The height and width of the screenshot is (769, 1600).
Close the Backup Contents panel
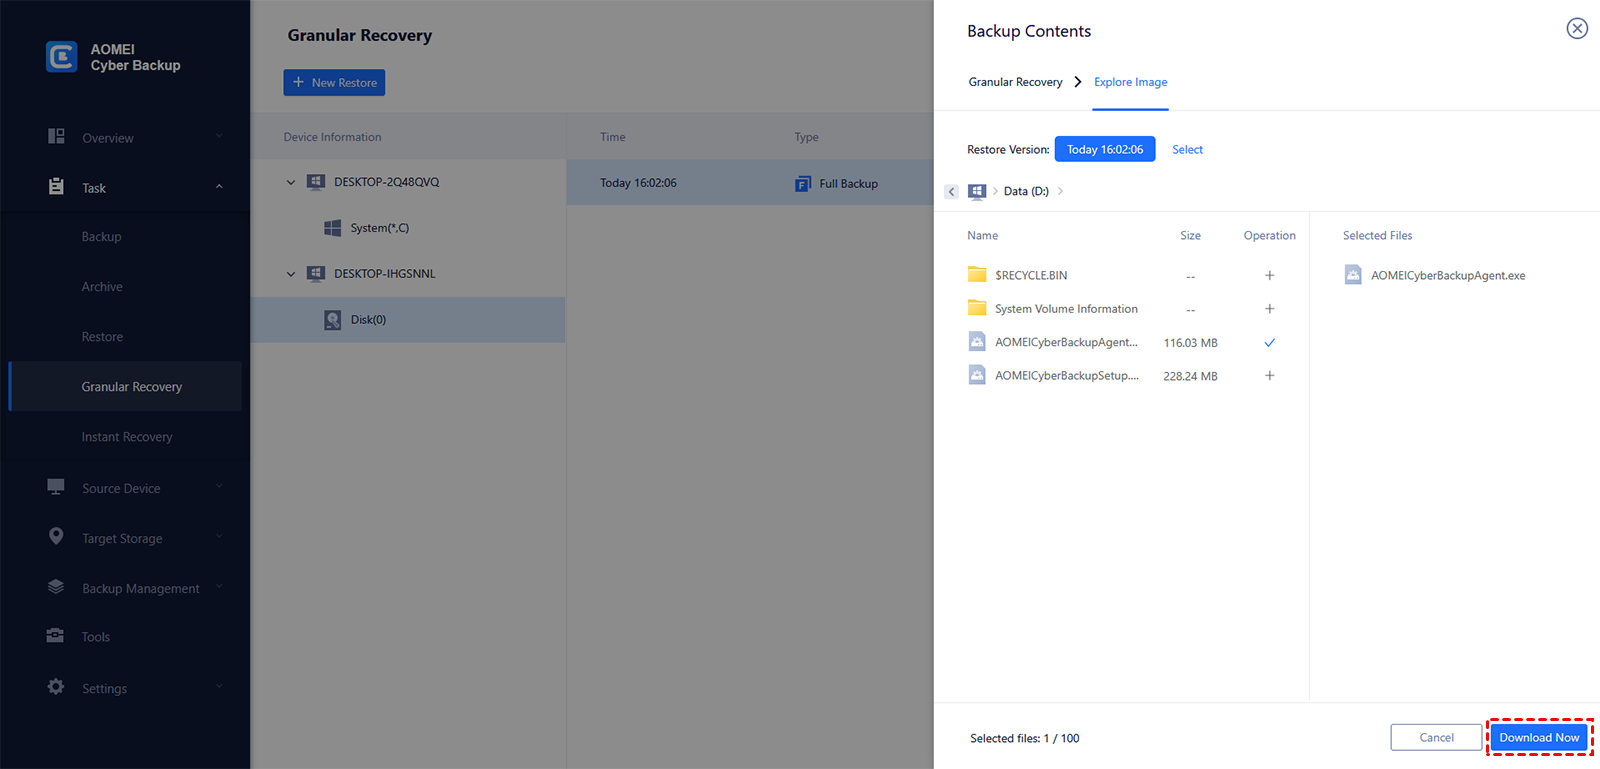(x=1576, y=28)
